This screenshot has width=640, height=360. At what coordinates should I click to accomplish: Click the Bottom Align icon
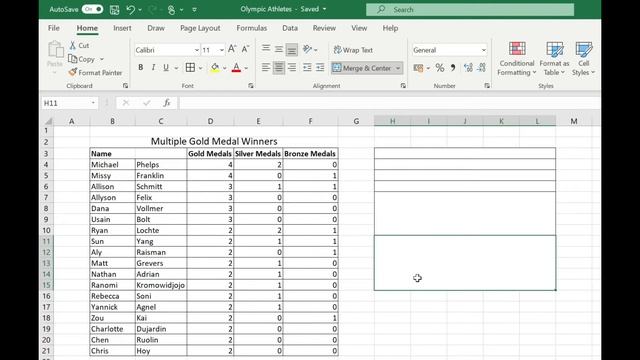pyautogui.click(x=291, y=49)
